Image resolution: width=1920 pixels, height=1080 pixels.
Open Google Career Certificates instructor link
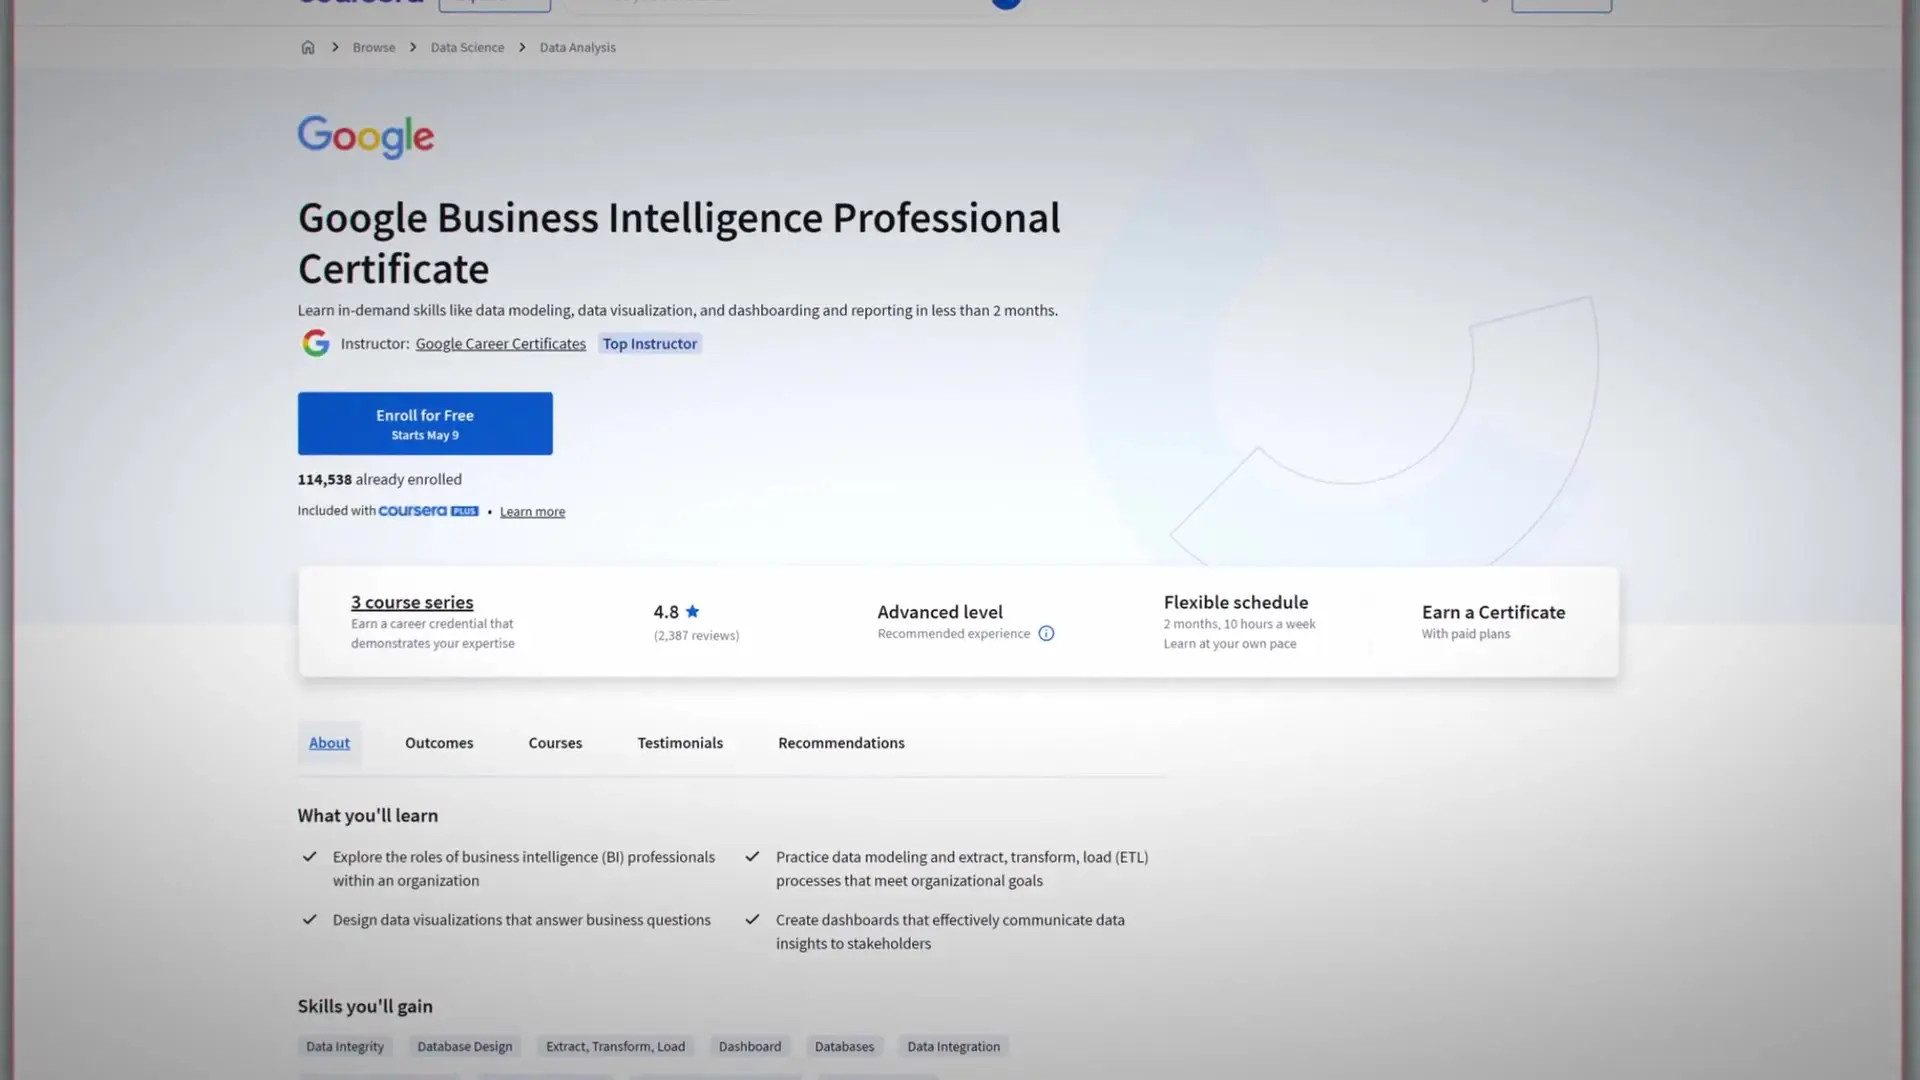pos(500,343)
